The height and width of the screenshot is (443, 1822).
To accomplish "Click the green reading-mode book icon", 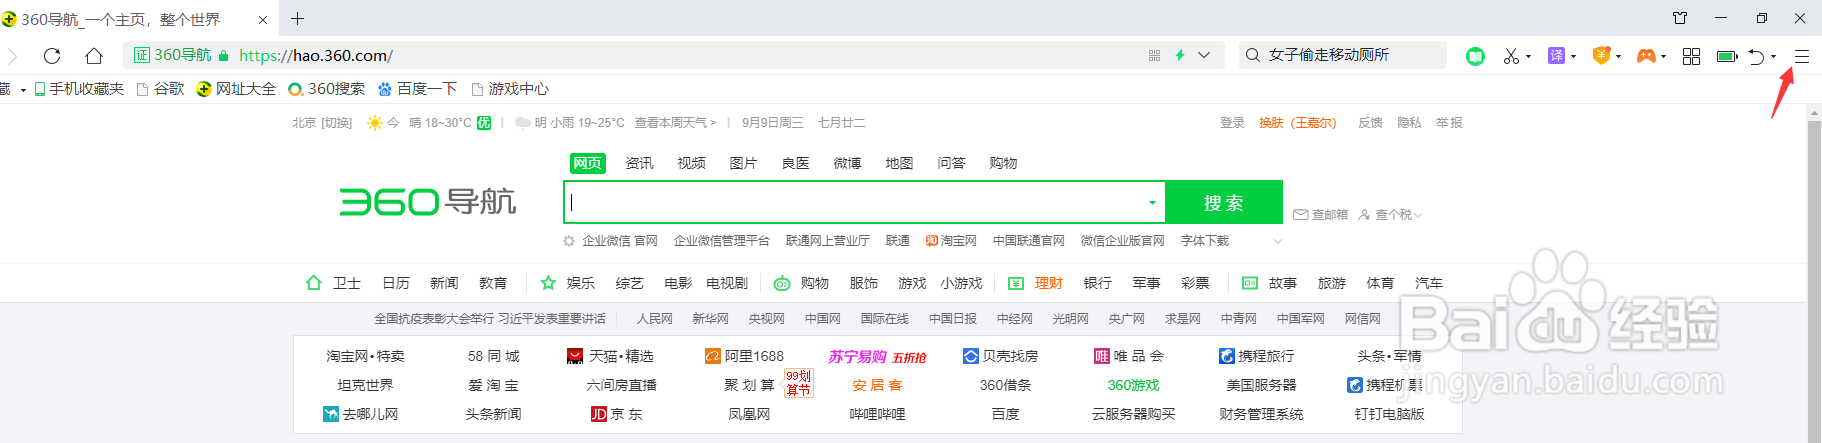I will (x=1475, y=56).
